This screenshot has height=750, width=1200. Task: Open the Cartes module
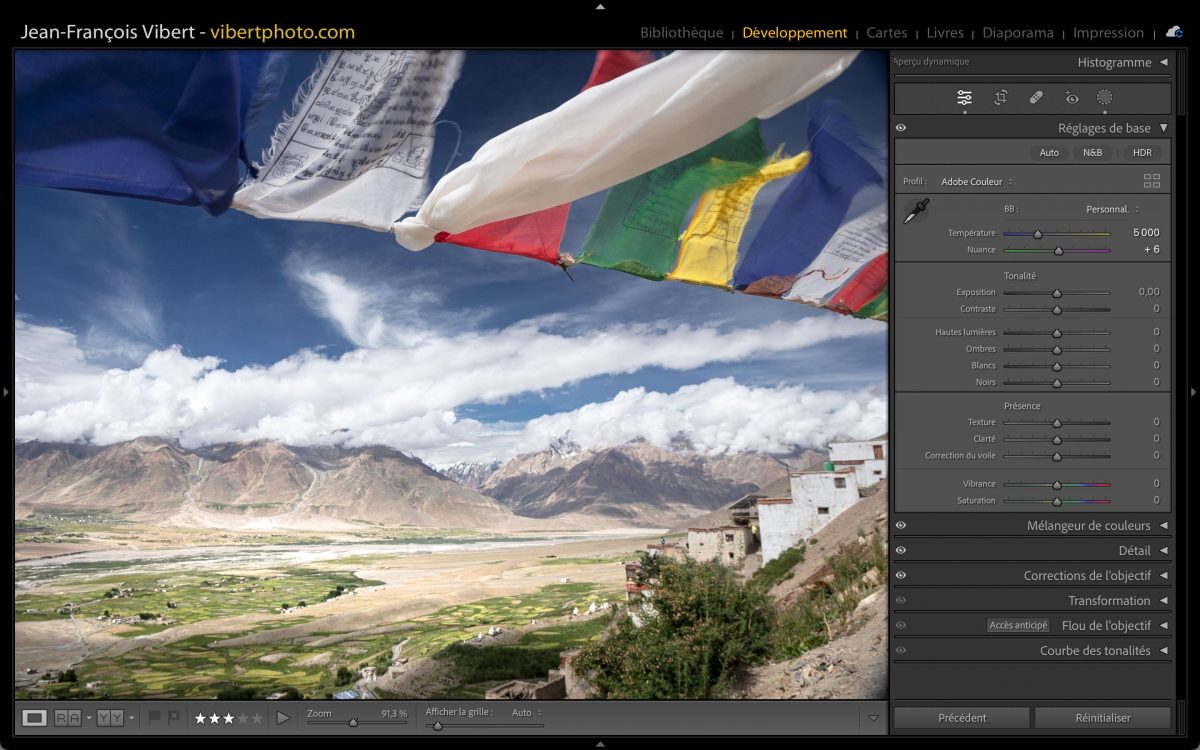click(886, 33)
